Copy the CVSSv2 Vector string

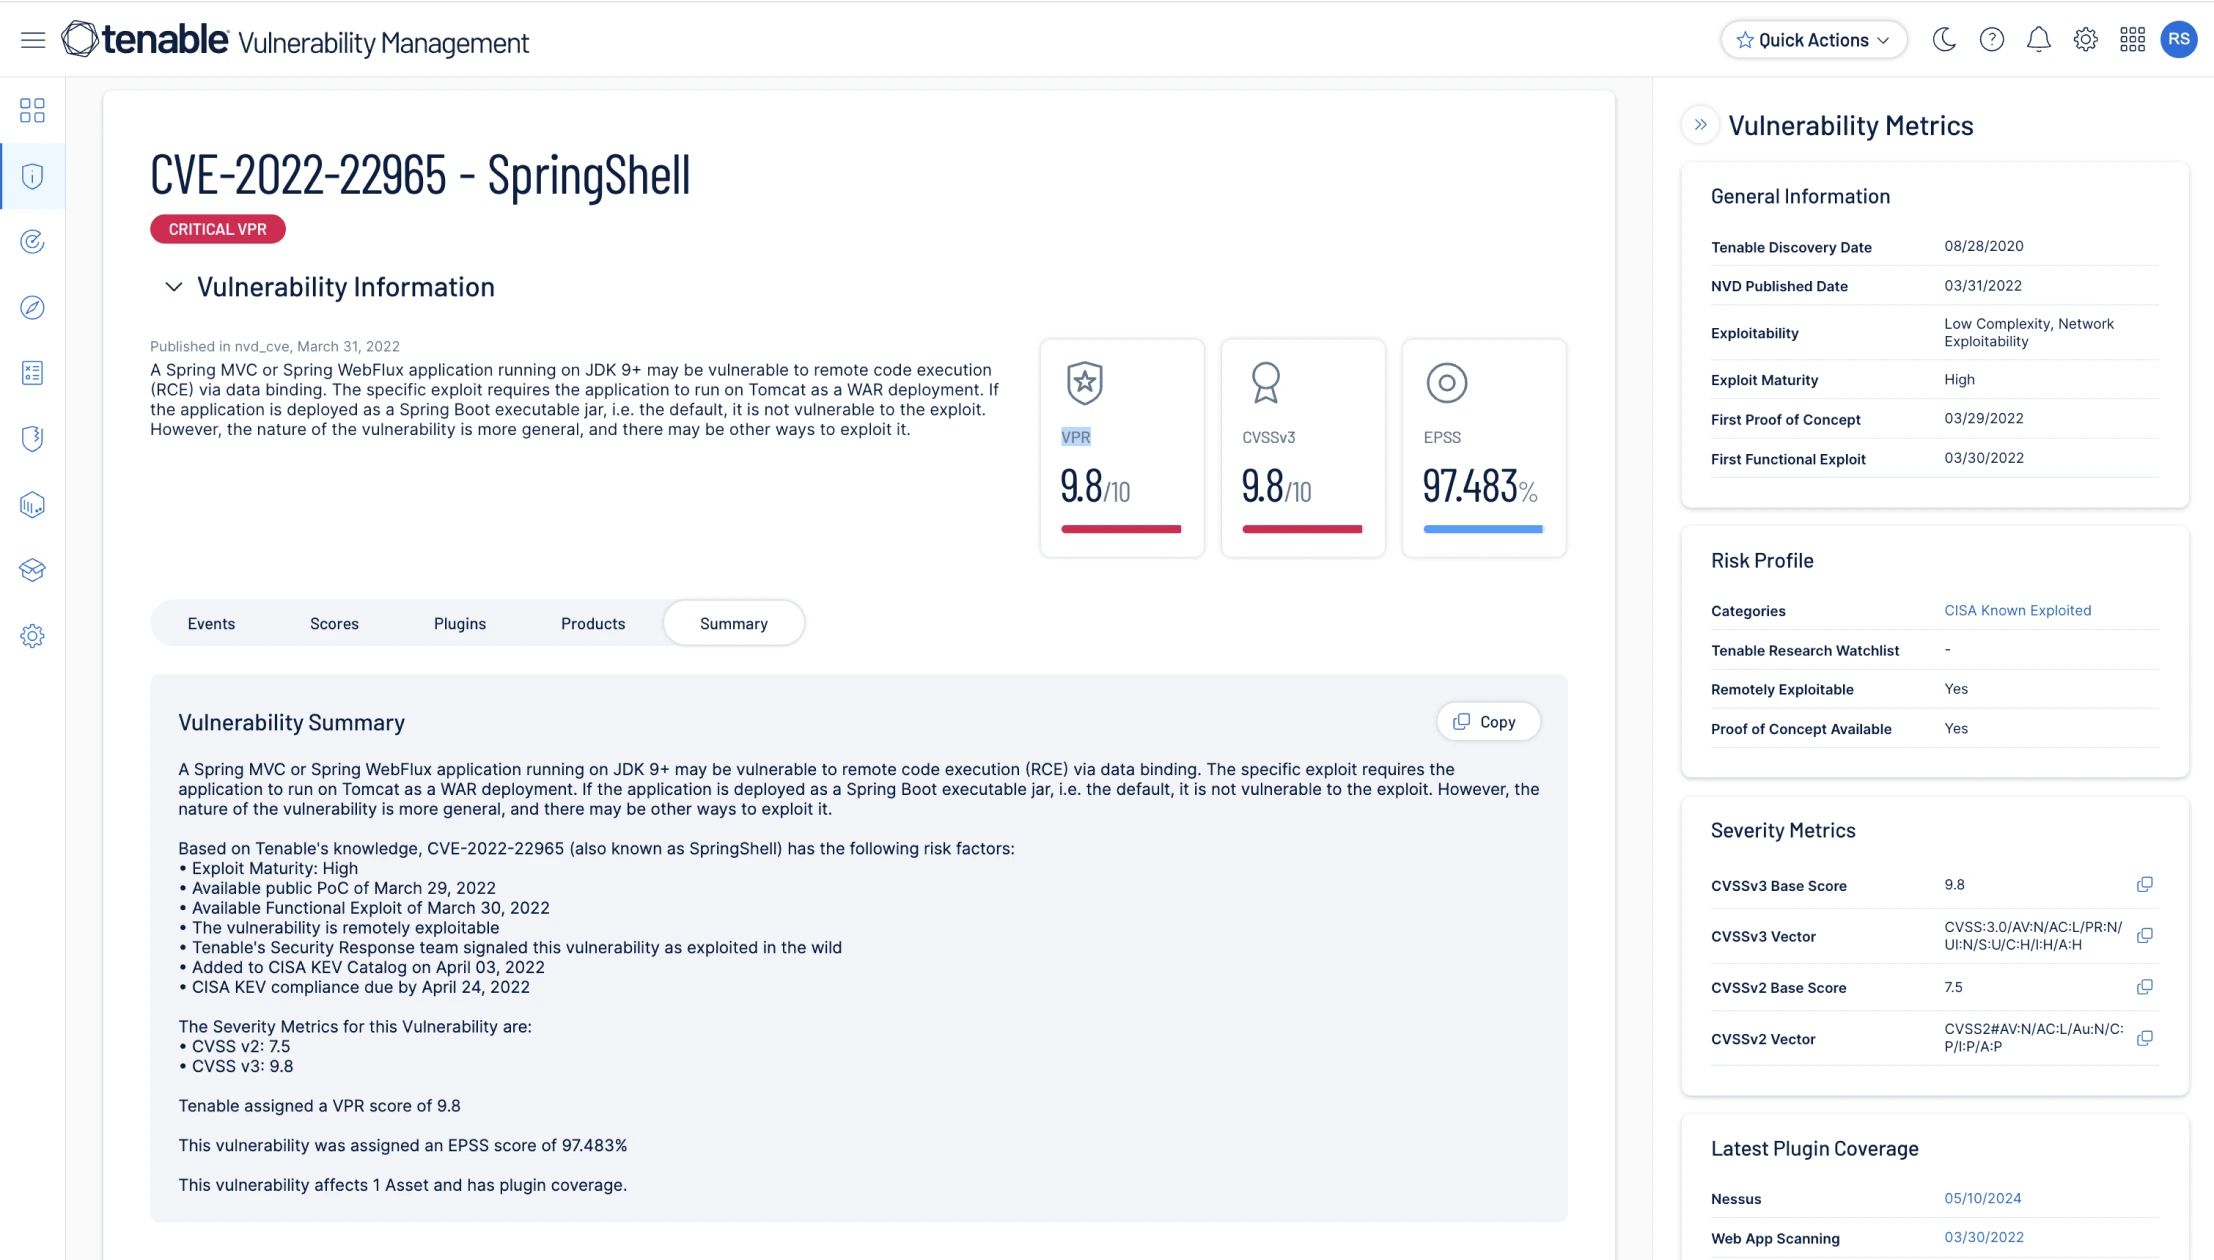tap(2144, 1038)
